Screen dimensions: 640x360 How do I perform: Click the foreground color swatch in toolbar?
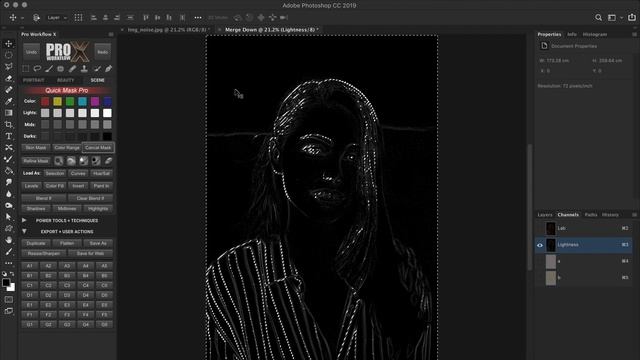point(6,282)
